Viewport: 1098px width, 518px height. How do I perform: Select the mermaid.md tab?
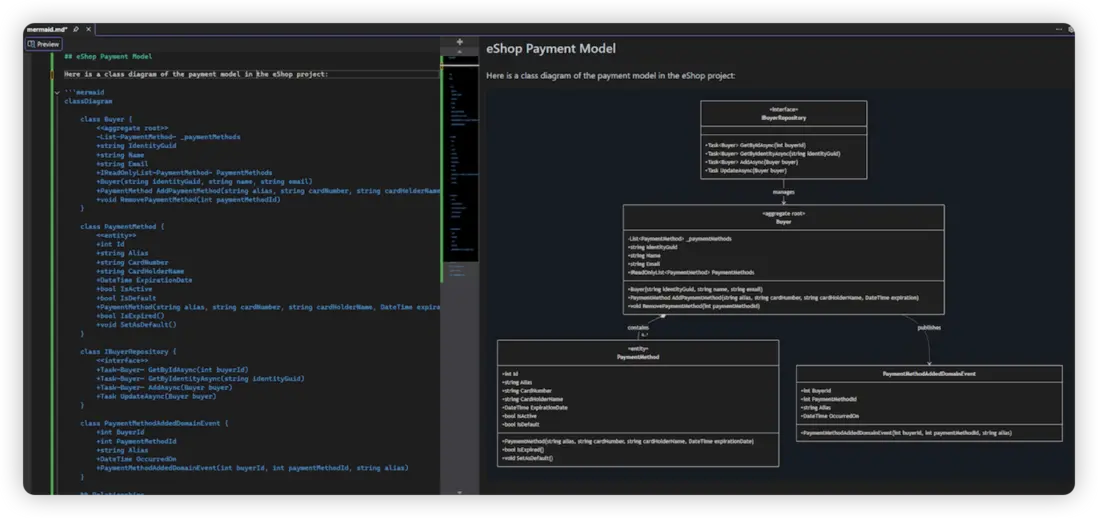click(45, 30)
